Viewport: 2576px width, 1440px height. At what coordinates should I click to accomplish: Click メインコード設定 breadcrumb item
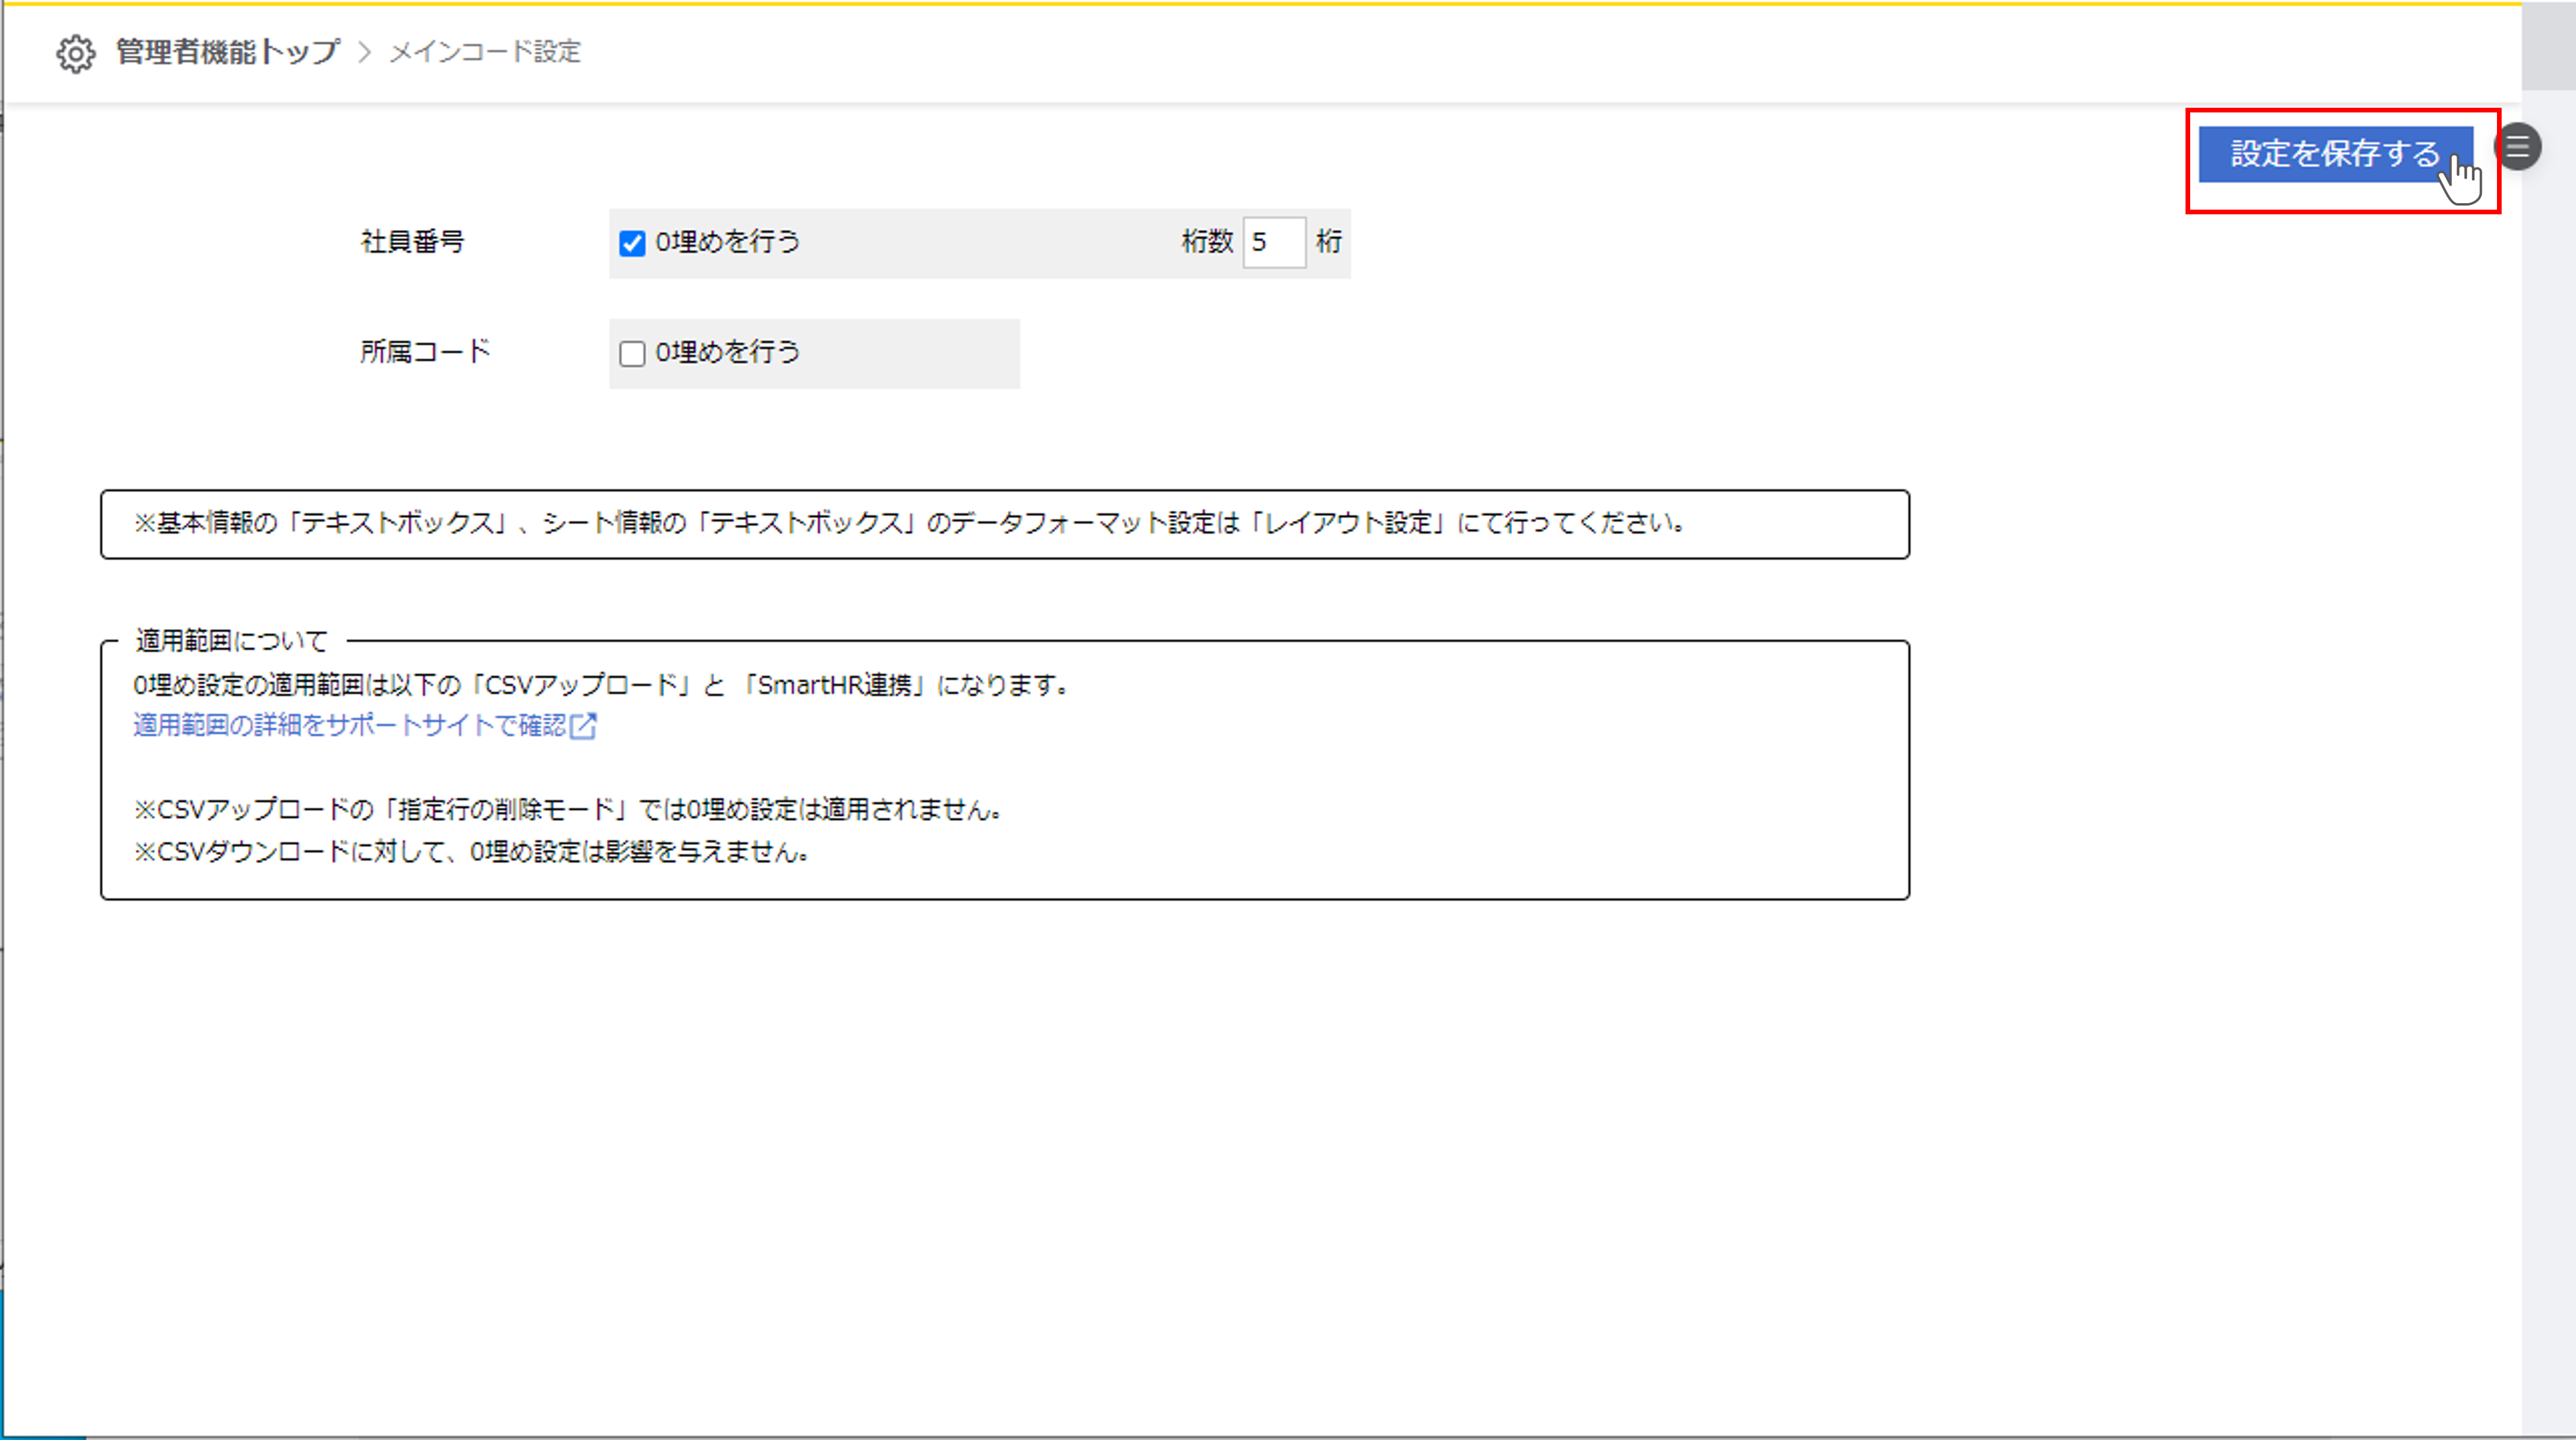click(485, 52)
